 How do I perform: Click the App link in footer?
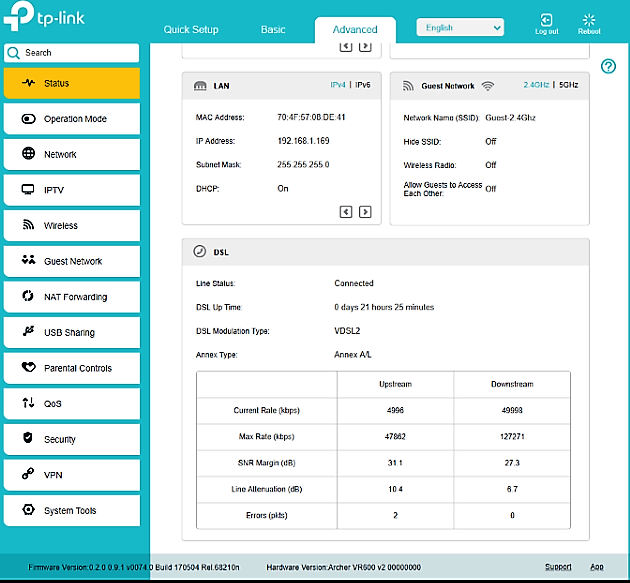[597, 567]
